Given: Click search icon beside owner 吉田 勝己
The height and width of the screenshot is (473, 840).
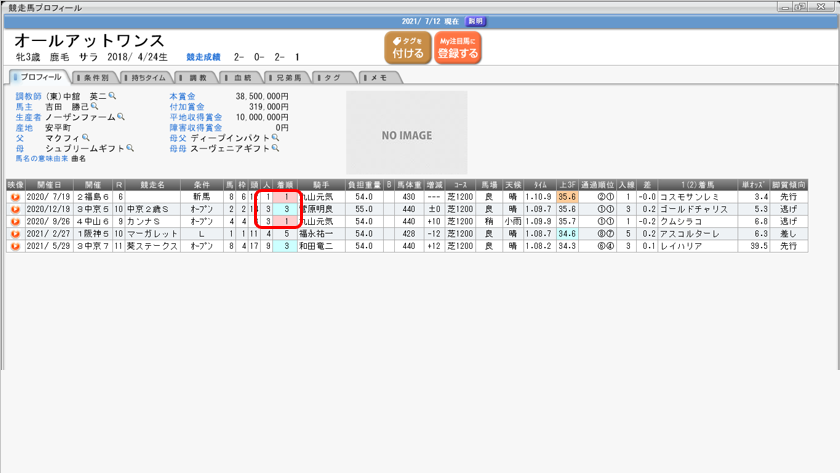Looking at the screenshot, I should coord(95,106).
